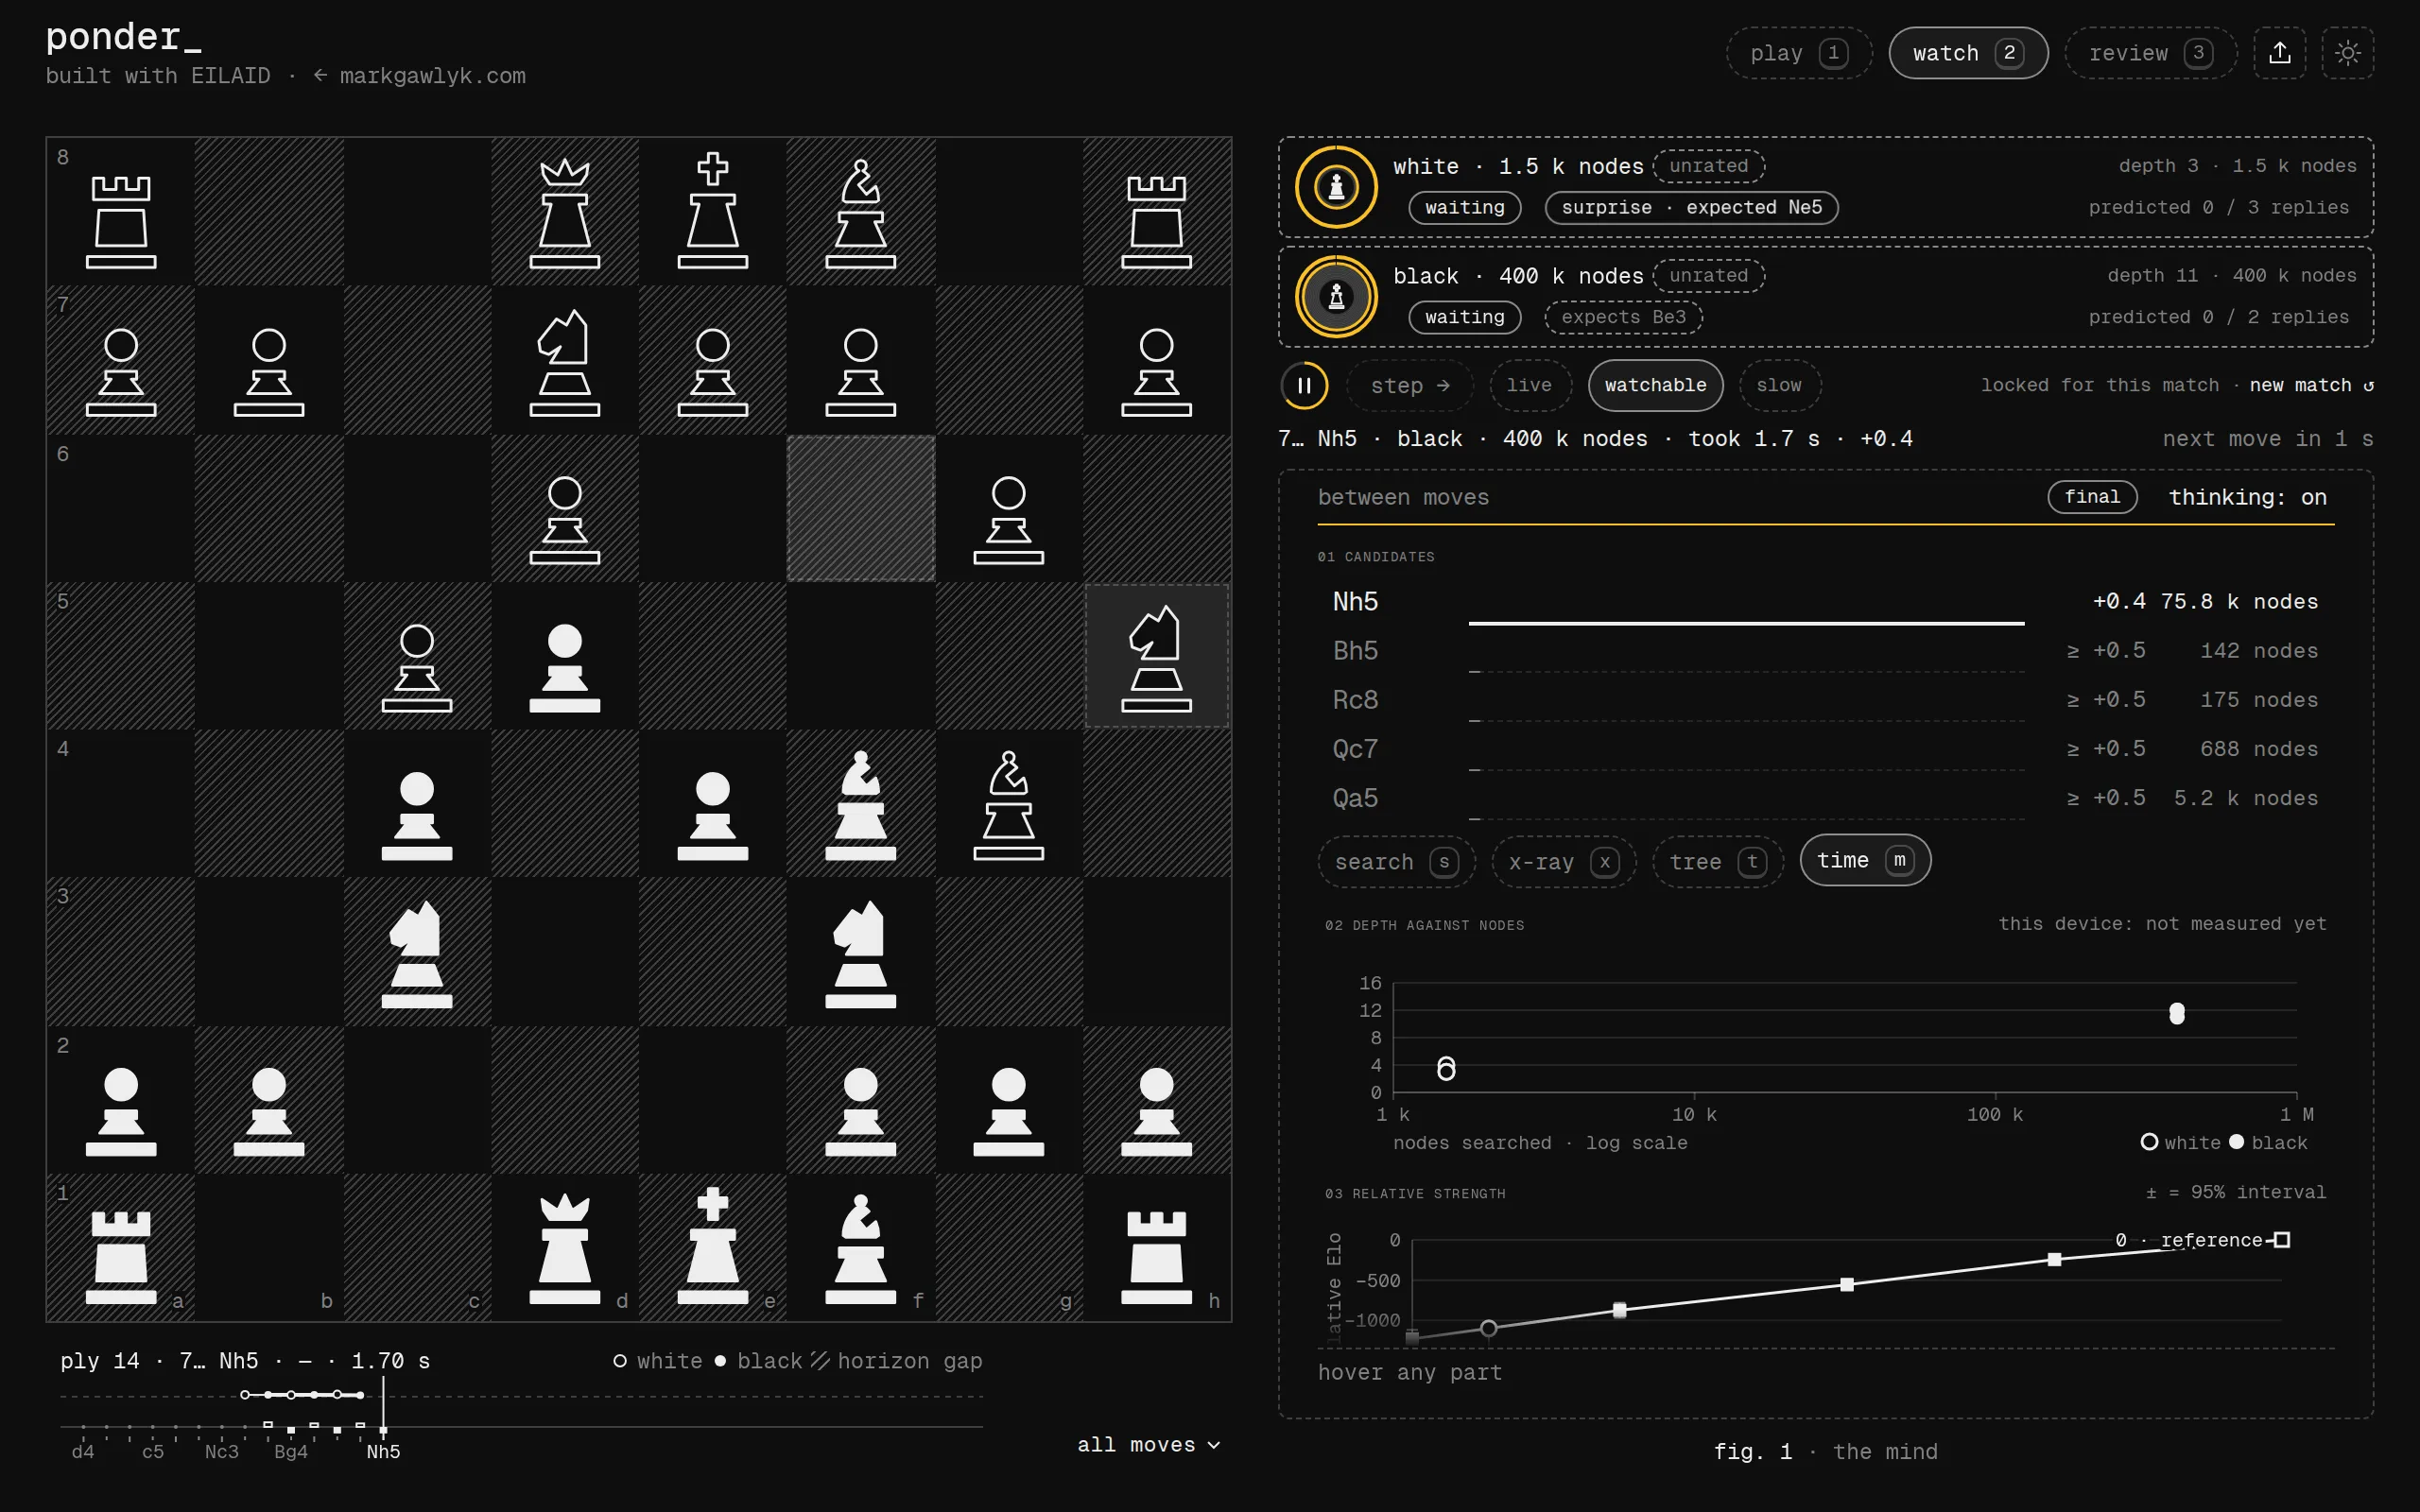2420x1512 pixels.
Task: Click black's unrated badge
Action: pos(1708,276)
